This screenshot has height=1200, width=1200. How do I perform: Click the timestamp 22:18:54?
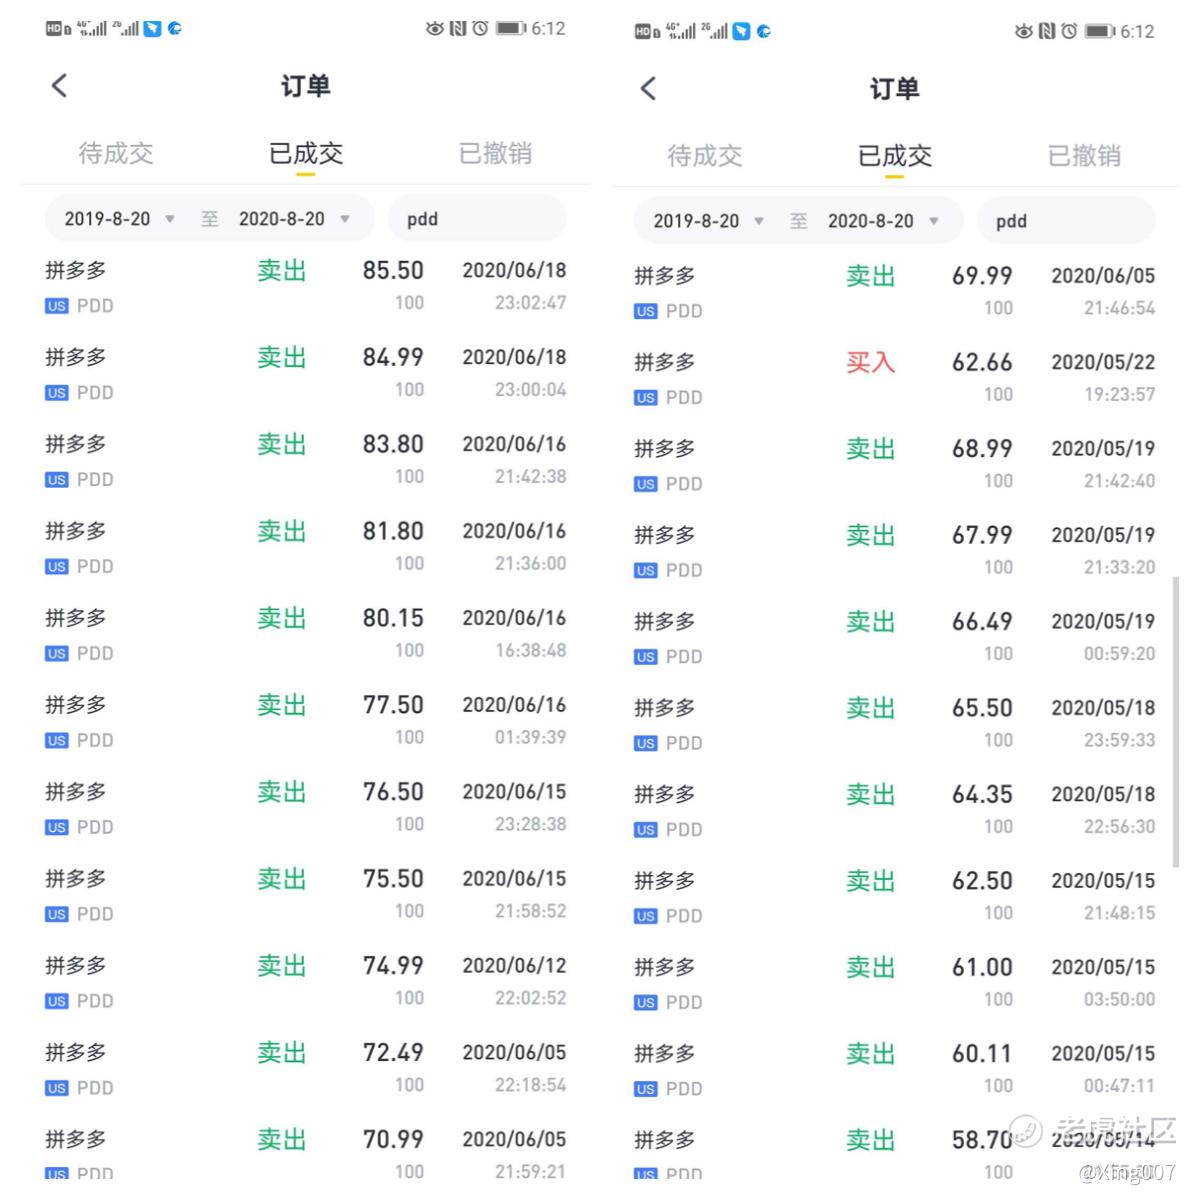click(x=530, y=1085)
